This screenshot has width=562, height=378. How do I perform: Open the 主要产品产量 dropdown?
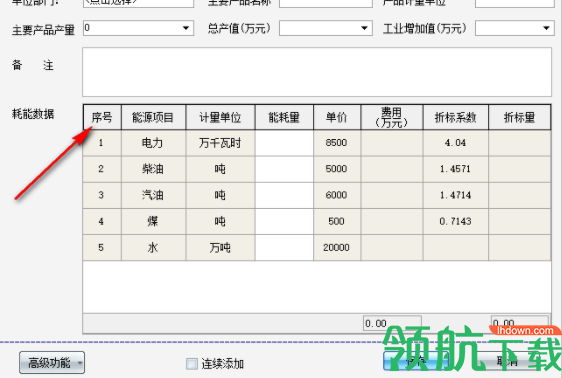click(x=185, y=28)
